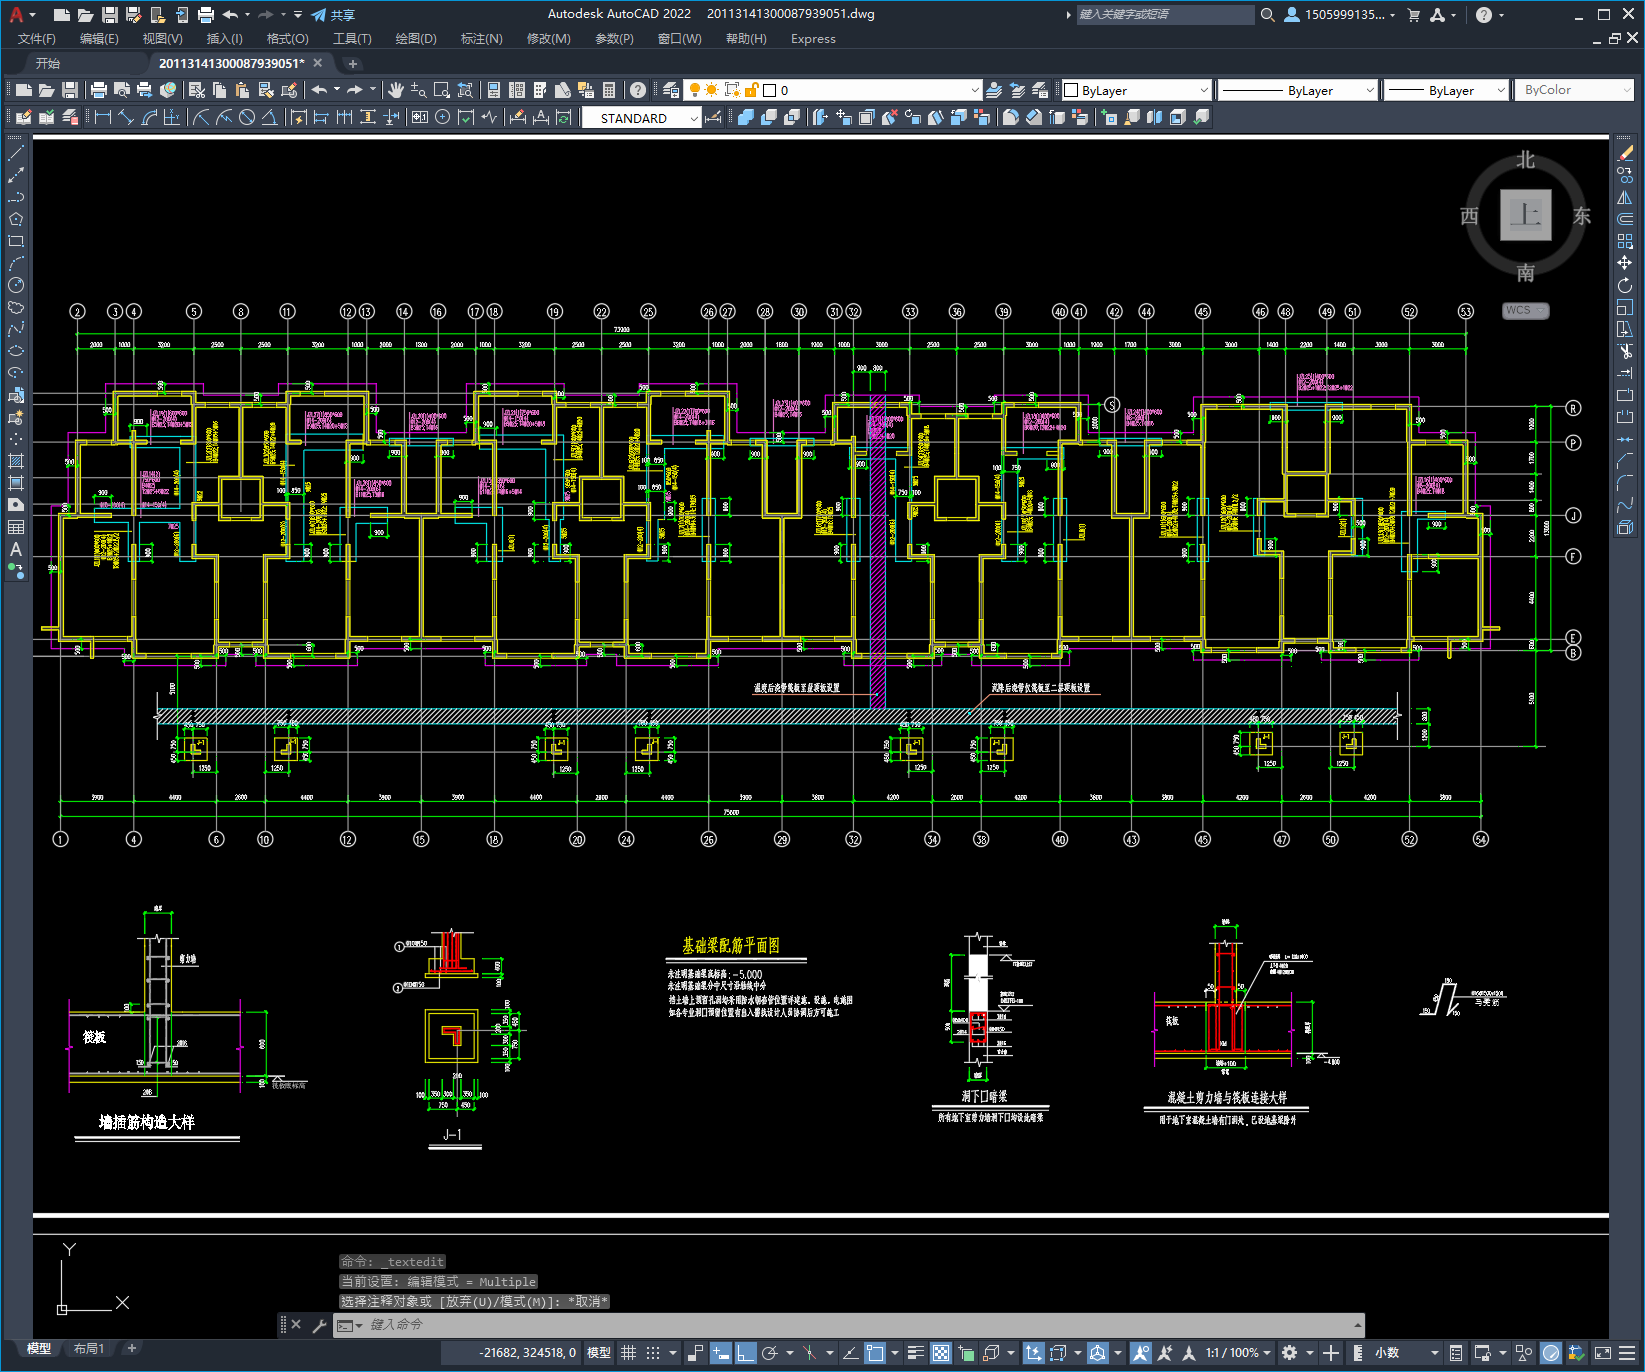
Task: Click the keyword search box in title bar
Action: (x=1165, y=15)
